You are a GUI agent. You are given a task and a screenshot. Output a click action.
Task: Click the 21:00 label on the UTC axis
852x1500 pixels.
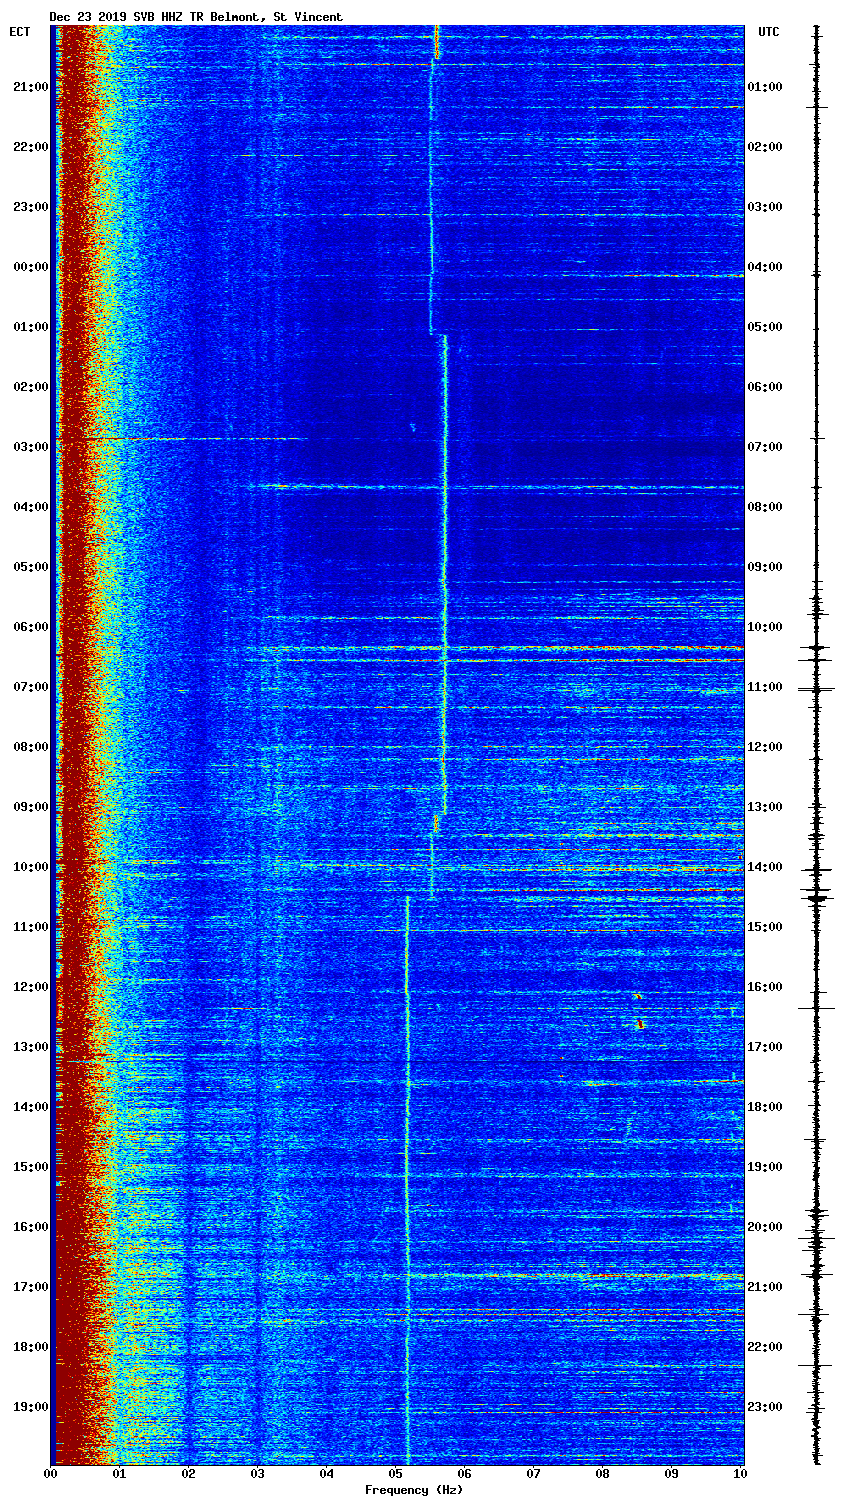point(765,1287)
